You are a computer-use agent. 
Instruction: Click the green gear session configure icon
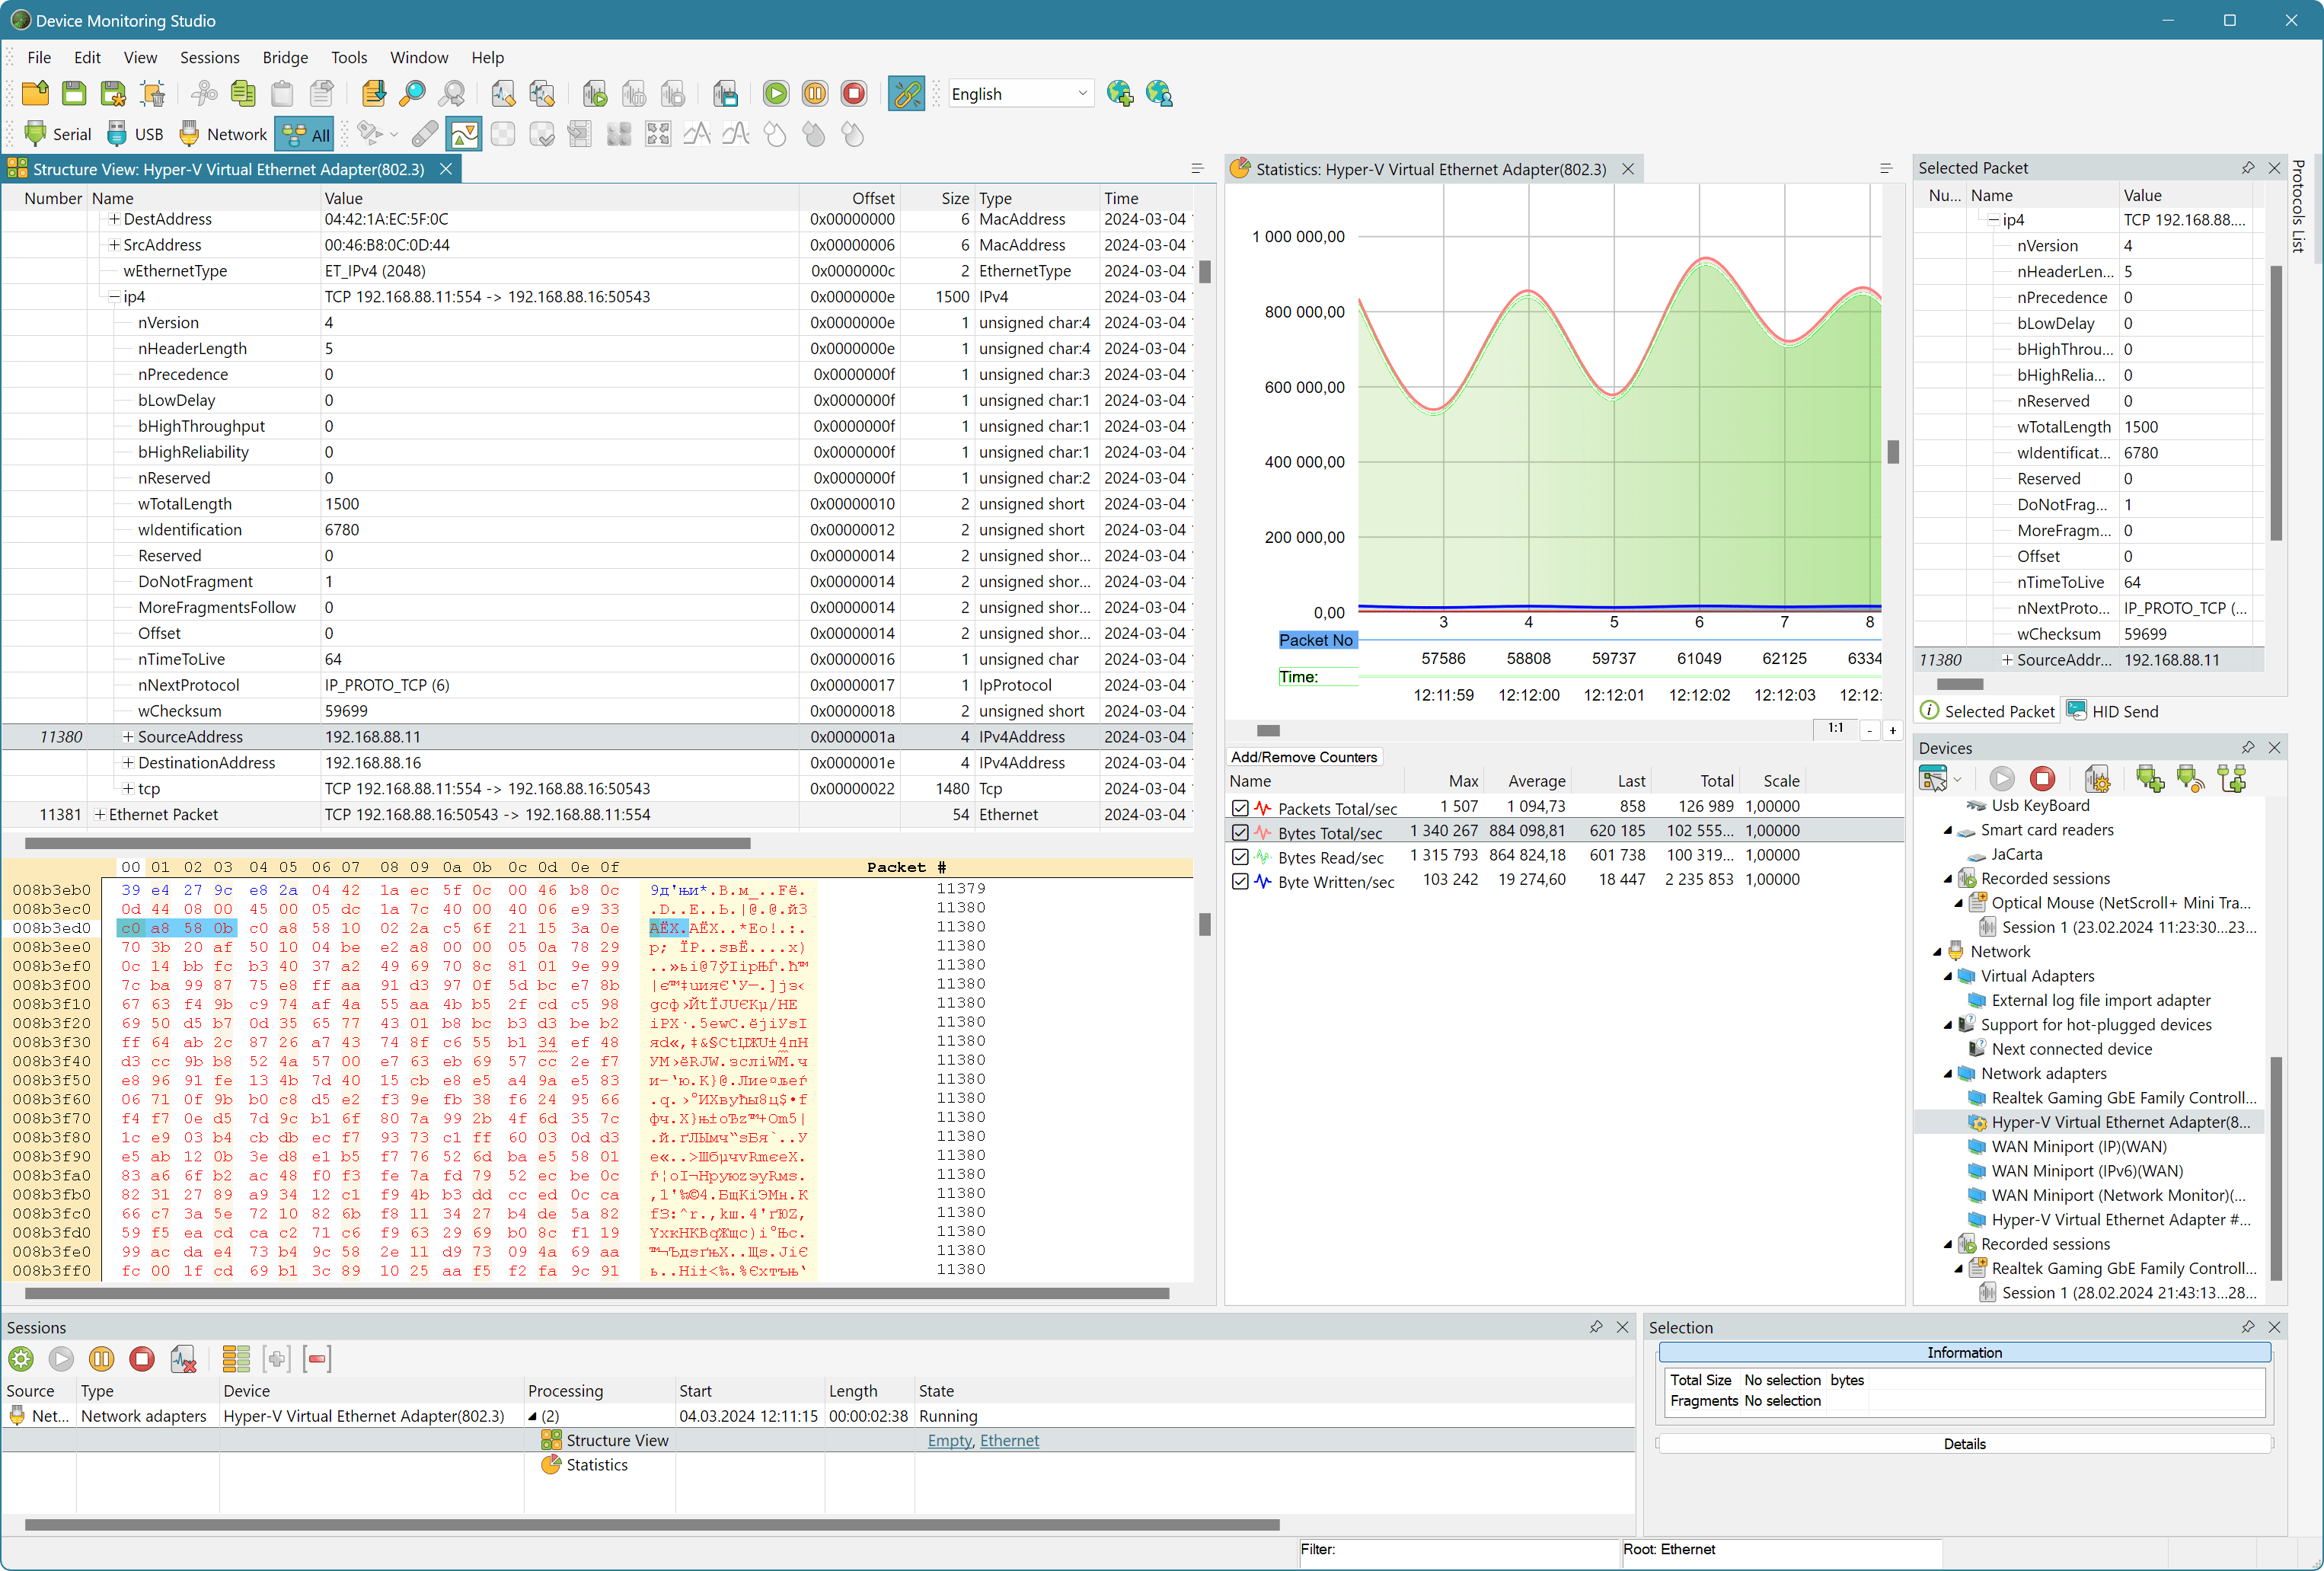pos(21,1359)
